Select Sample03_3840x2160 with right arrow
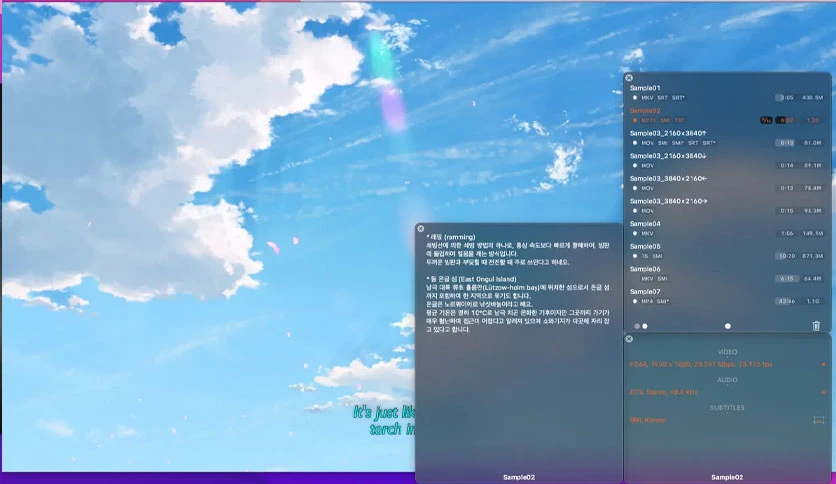This screenshot has width=836, height=484. tap(668, 201)
